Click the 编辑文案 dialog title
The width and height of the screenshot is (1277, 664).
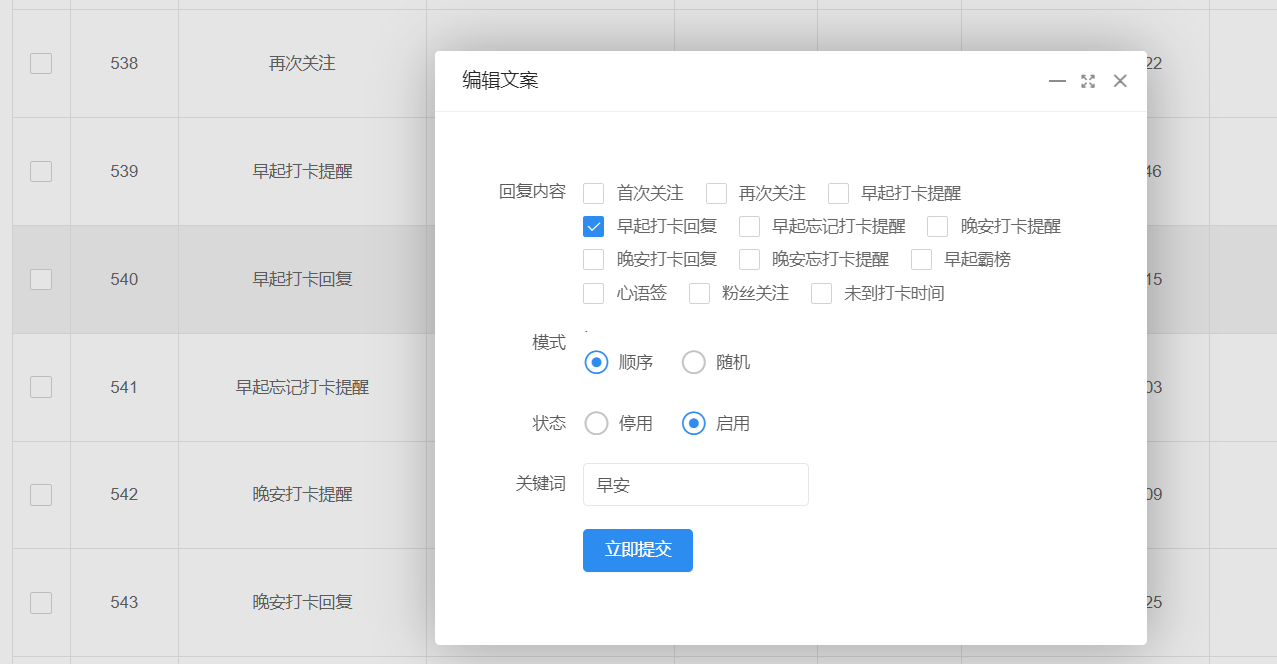pyautogui.click(x=500, y=81)
